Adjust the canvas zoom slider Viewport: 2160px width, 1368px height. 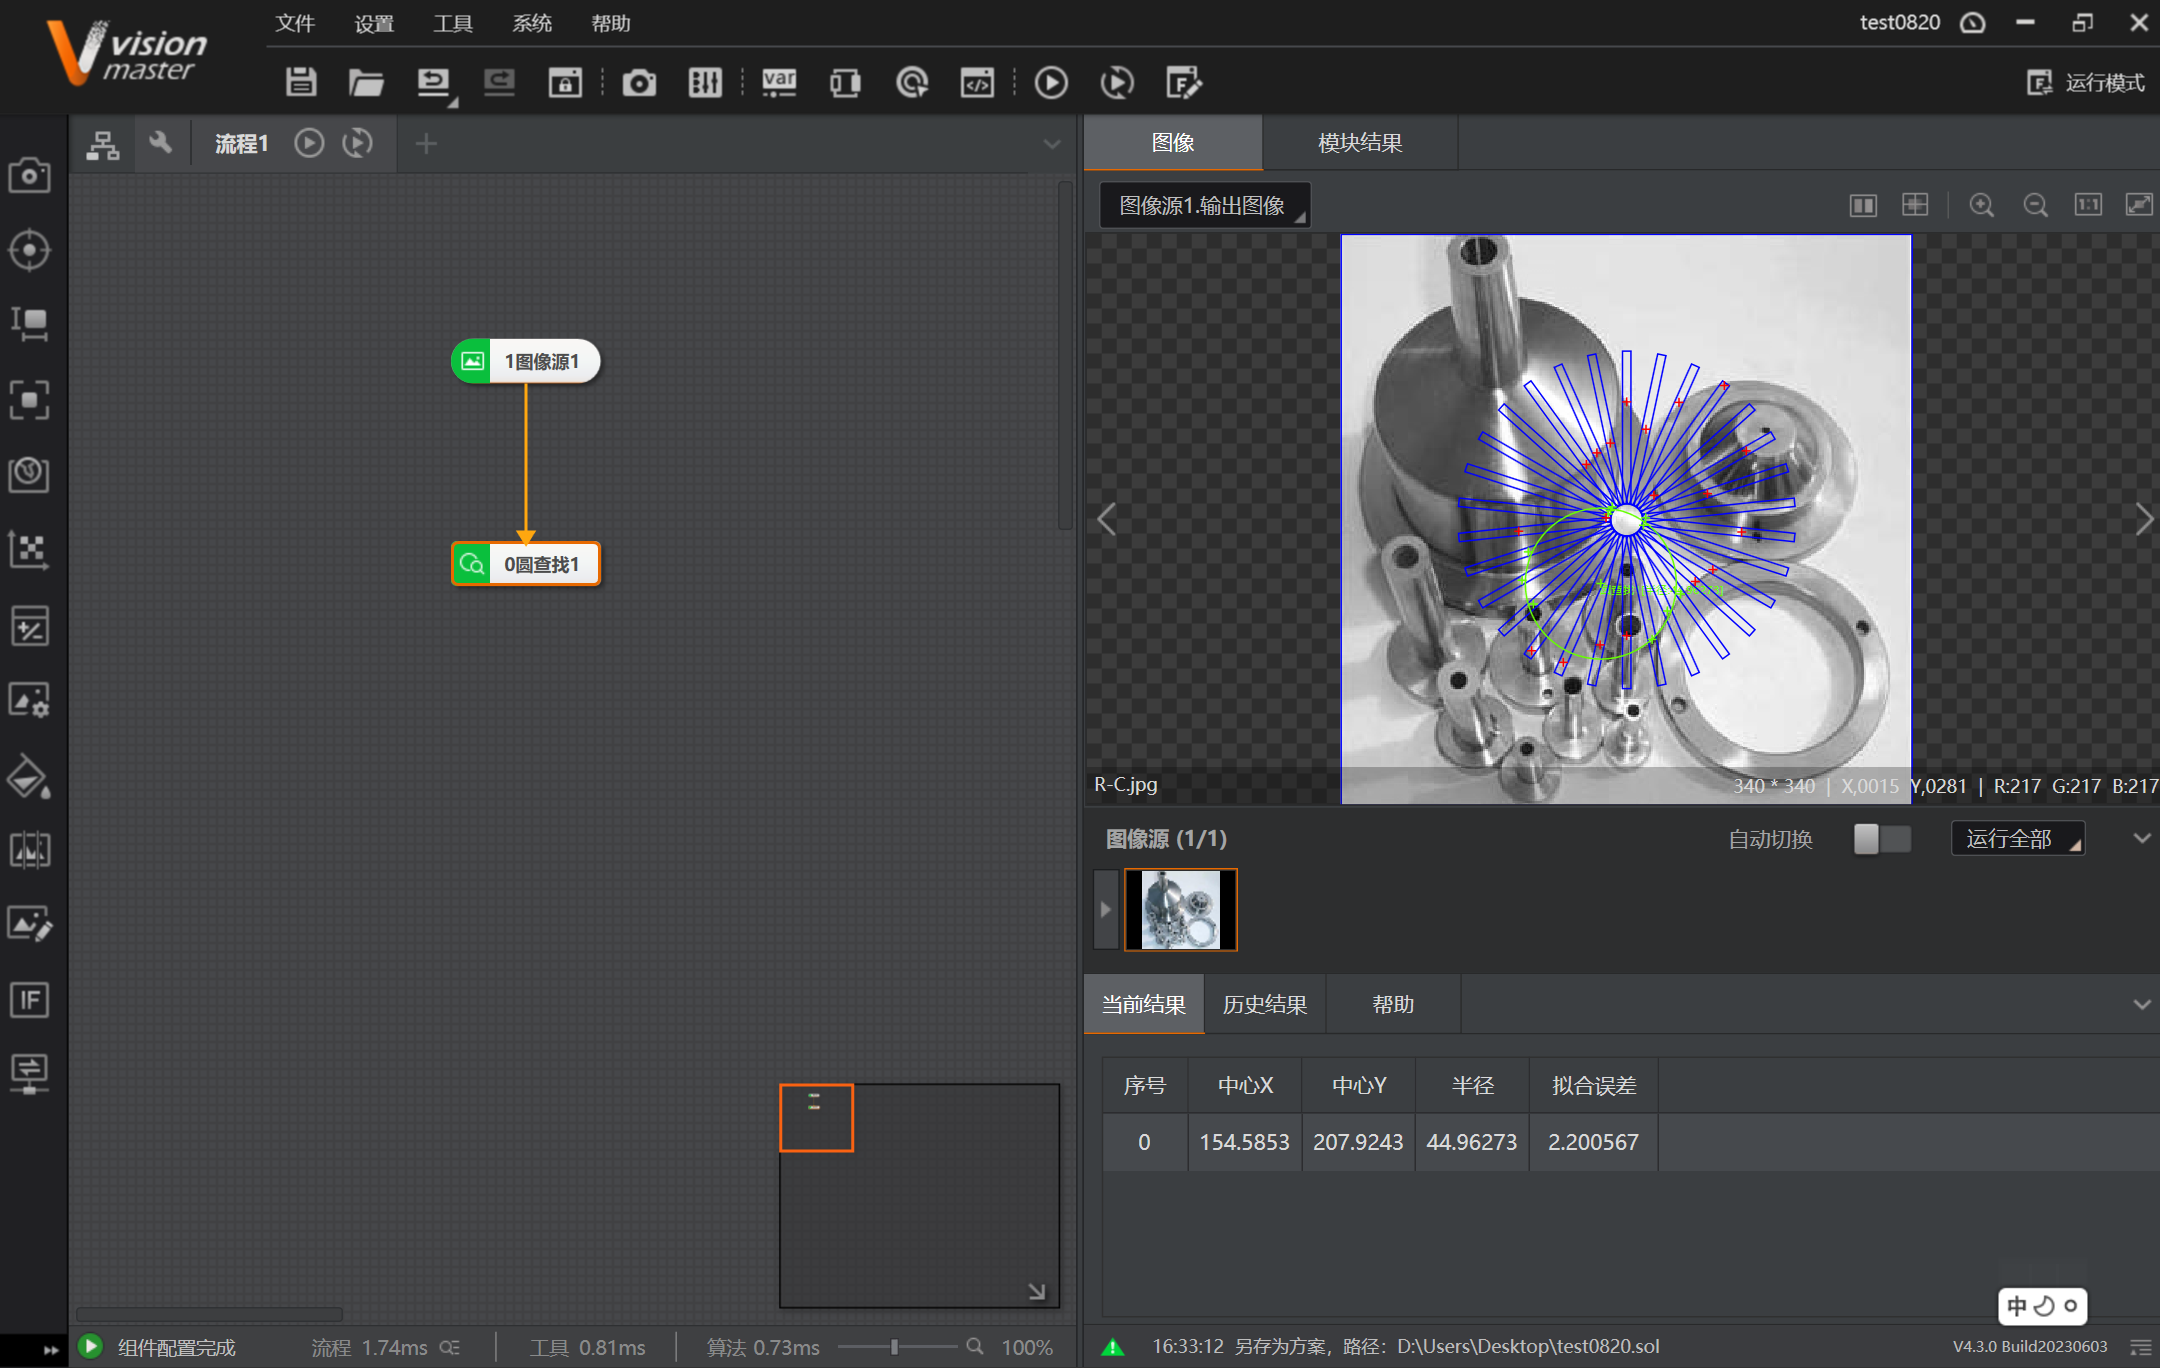(x=896, y=1347)
